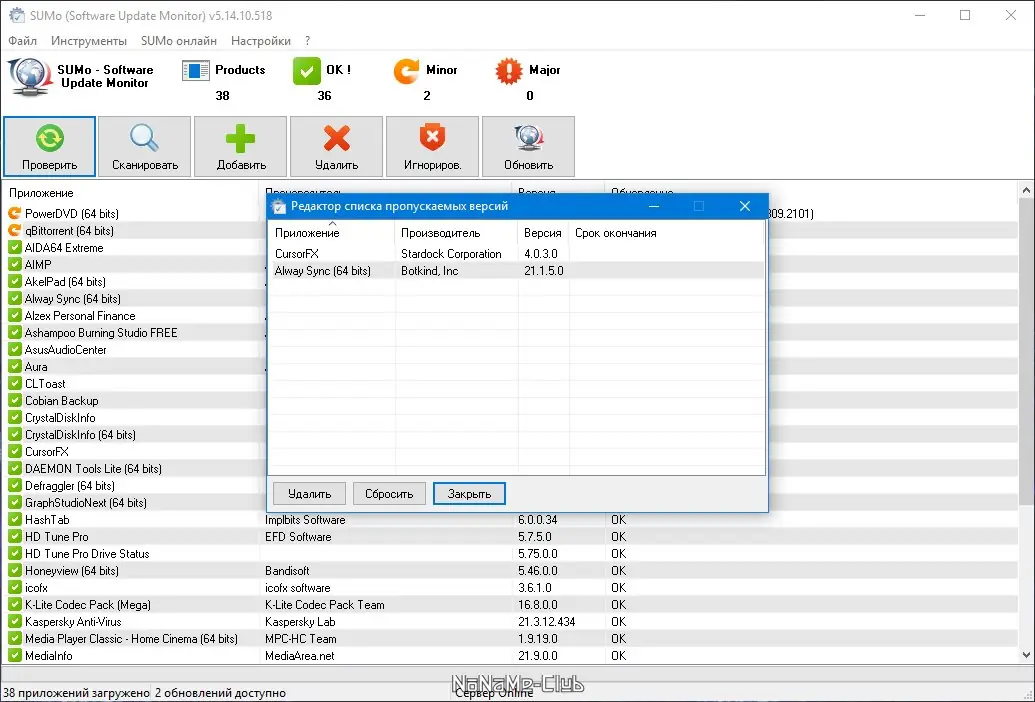Select the Проверить check toolbar icon
The height and width of the screenshot is (702, 1035).
[x=49, y=138]
